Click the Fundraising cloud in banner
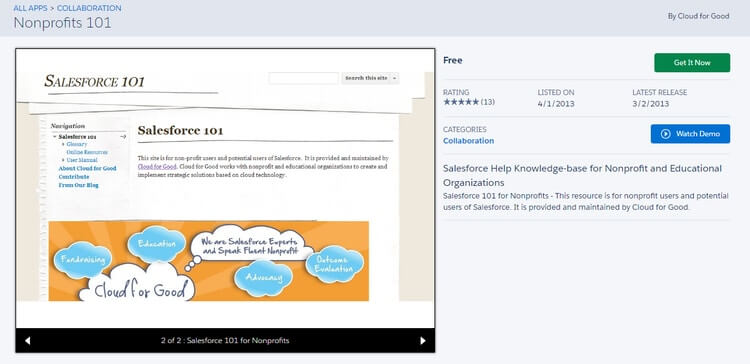The height and width of the screenshot is (364, 750). pyautogui.click(x=82, y=259)
